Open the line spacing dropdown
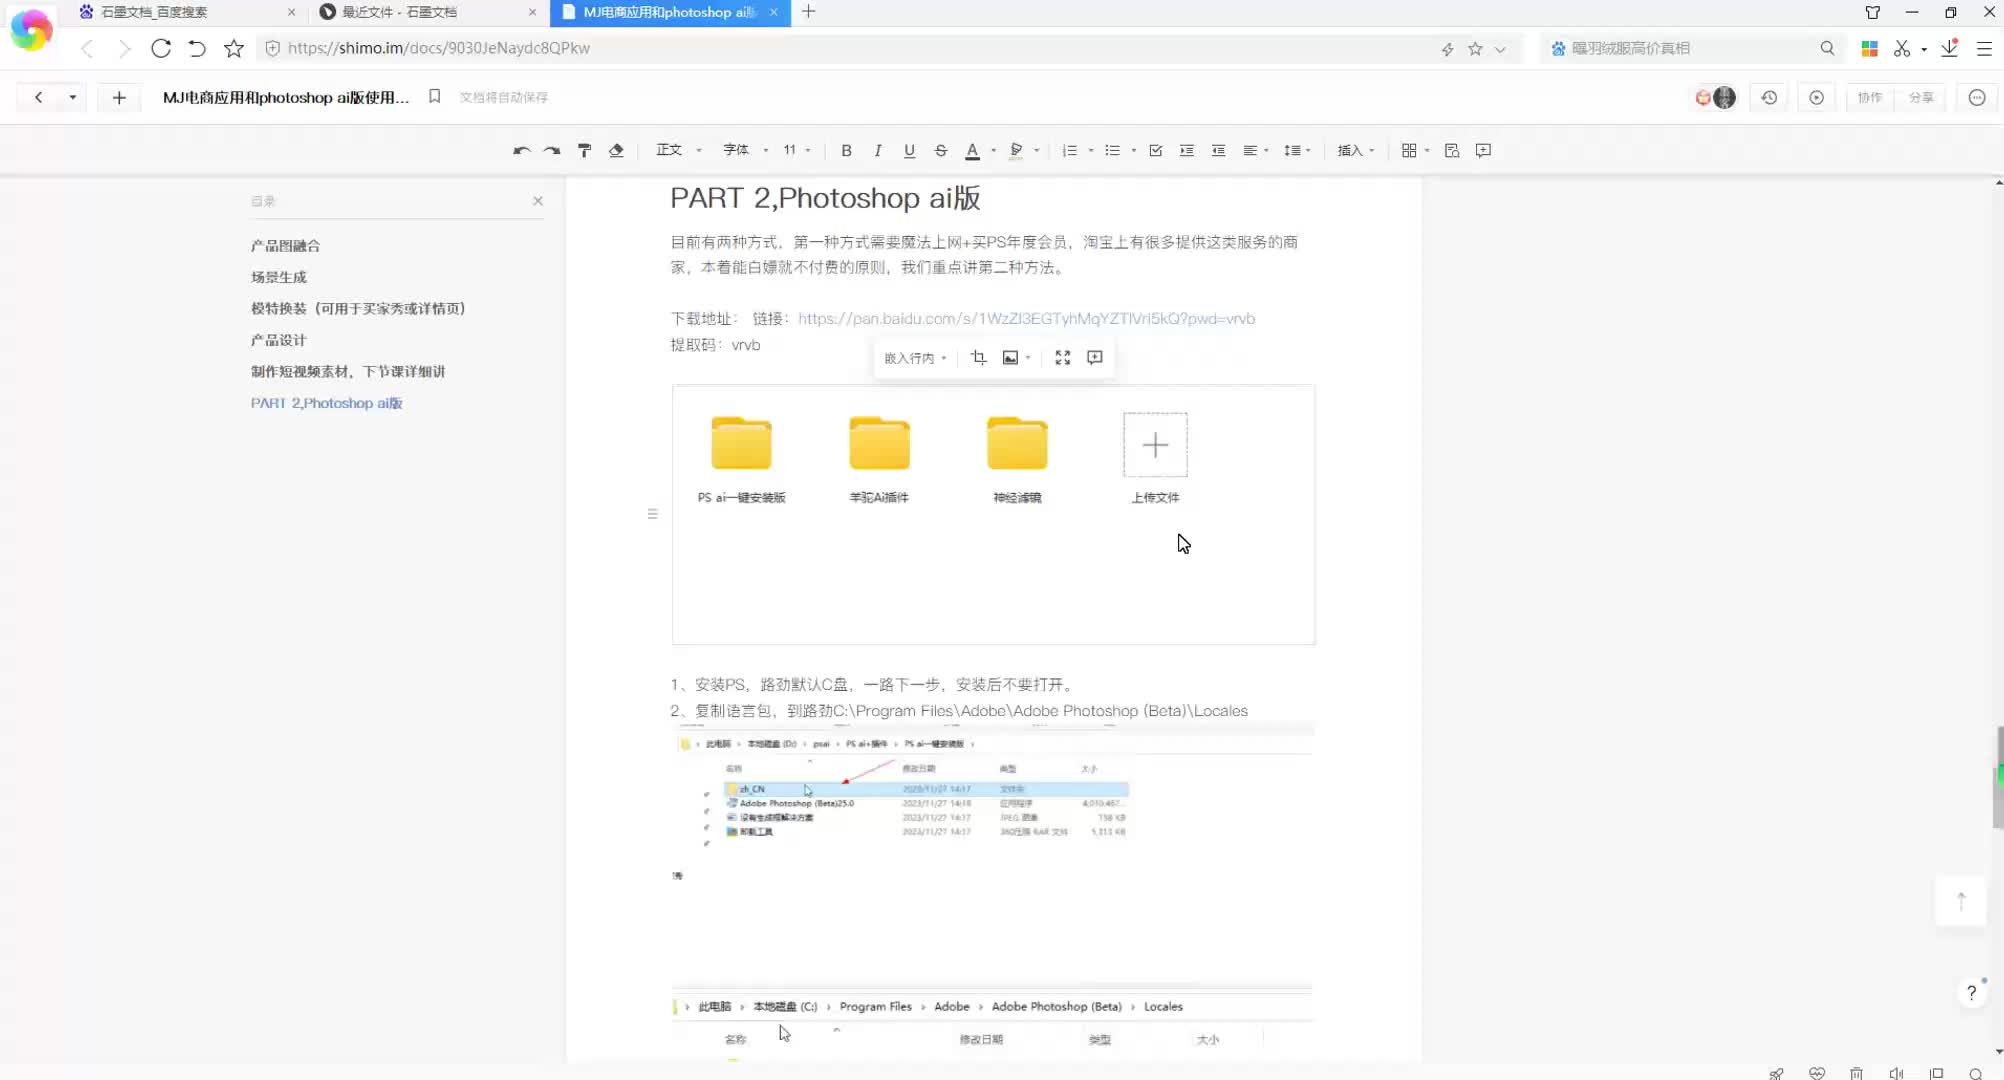2004x1080 pixels. [x=1297, y=150]
